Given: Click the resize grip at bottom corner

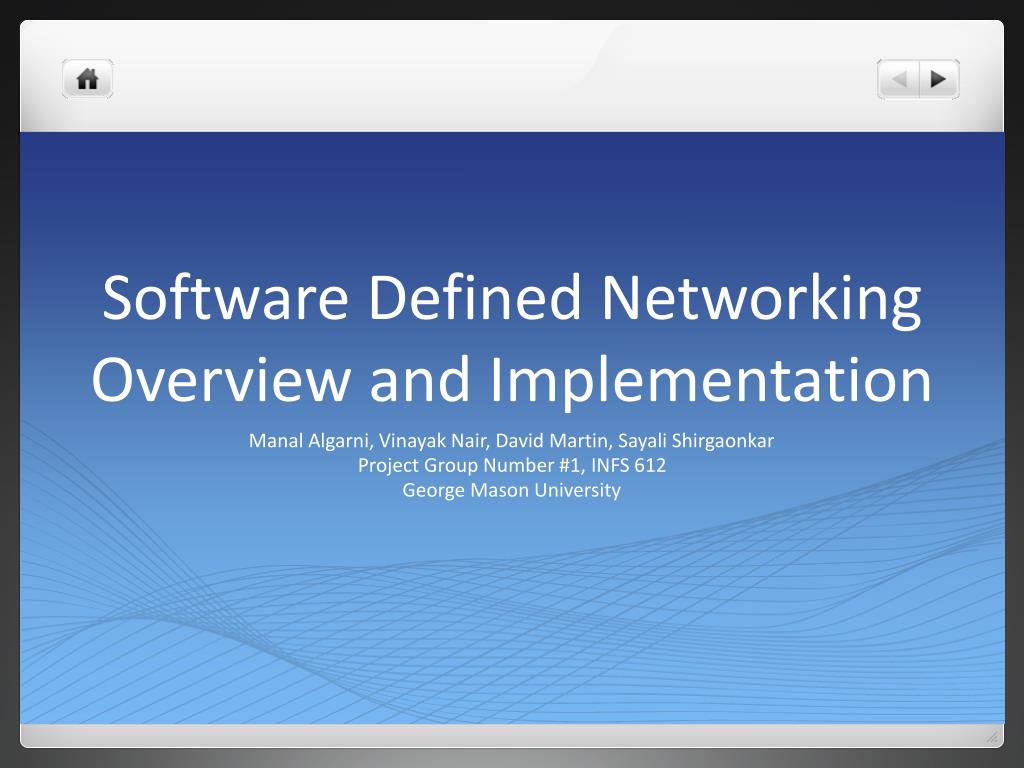Looking at the screenshot, I should click(992, 737).
